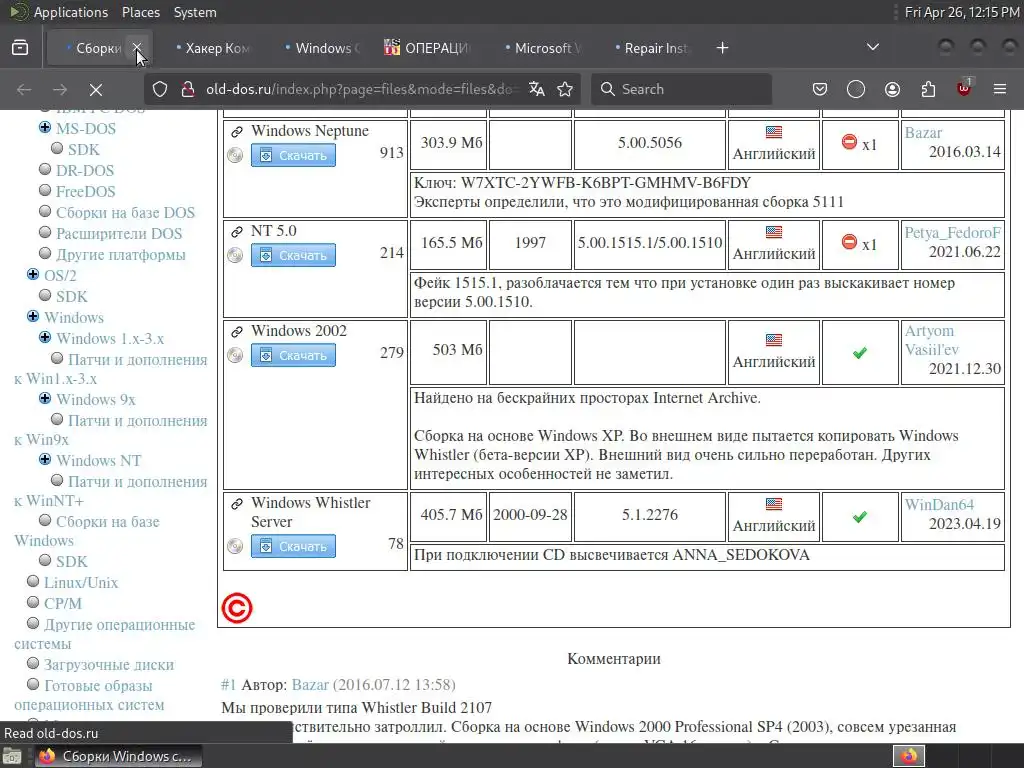Click the Сборки Windows taskbar window button
Viewport: 1024px width, 768px height.
click(x=118, y=756)
